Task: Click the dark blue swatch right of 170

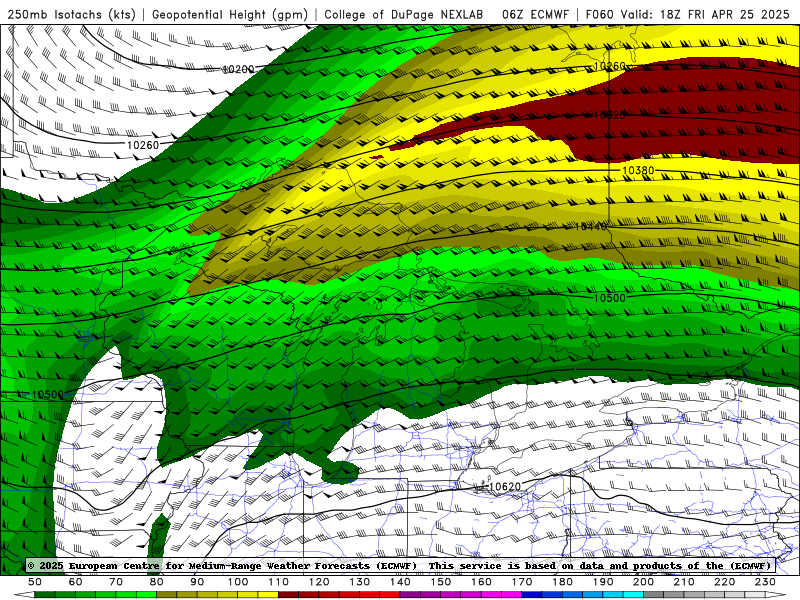Action: pyautogui.click(x=532, y=595)
